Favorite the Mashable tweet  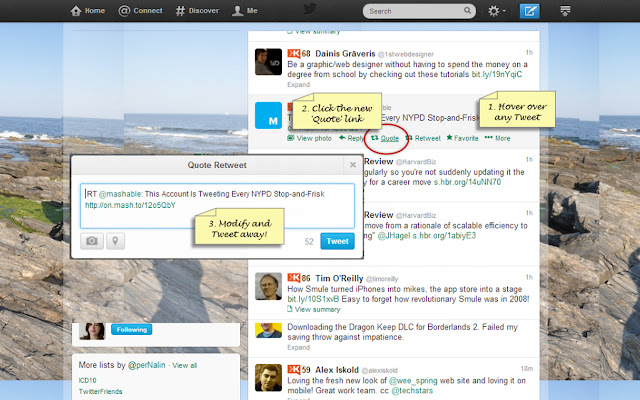[462, 138]
